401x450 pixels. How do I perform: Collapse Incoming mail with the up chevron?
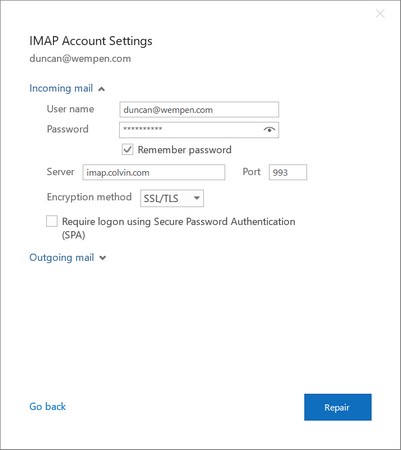click(x=102, y=89)
